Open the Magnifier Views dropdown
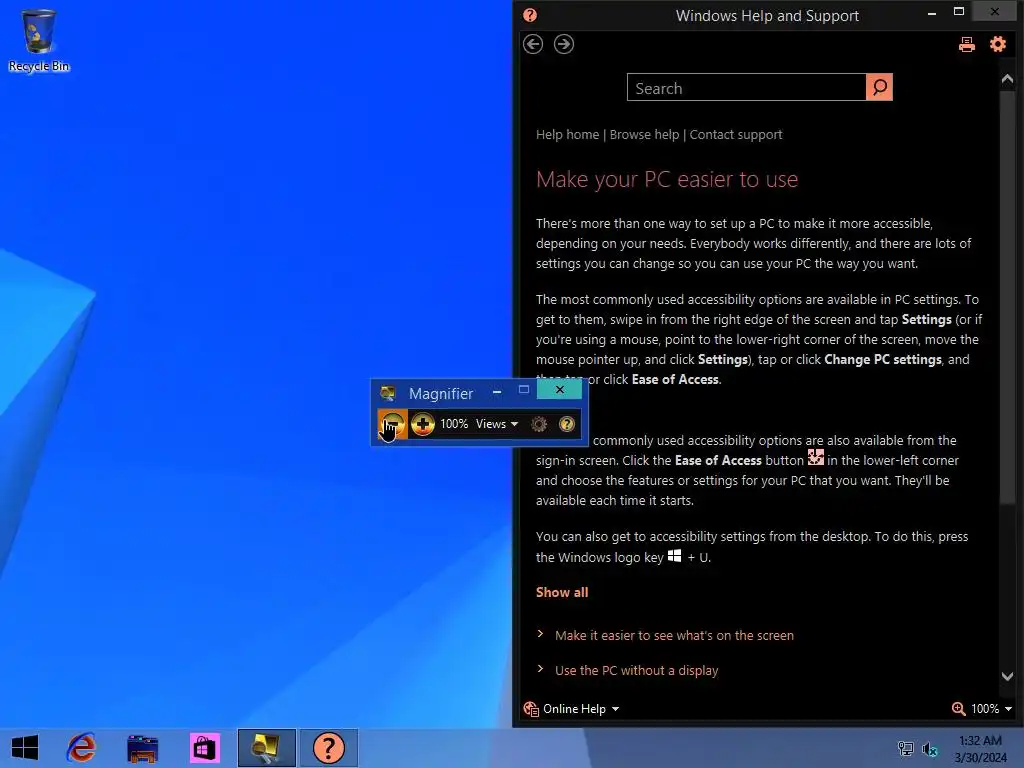Viewport: 1024px width, 768px height. click(x=497, y=424)
